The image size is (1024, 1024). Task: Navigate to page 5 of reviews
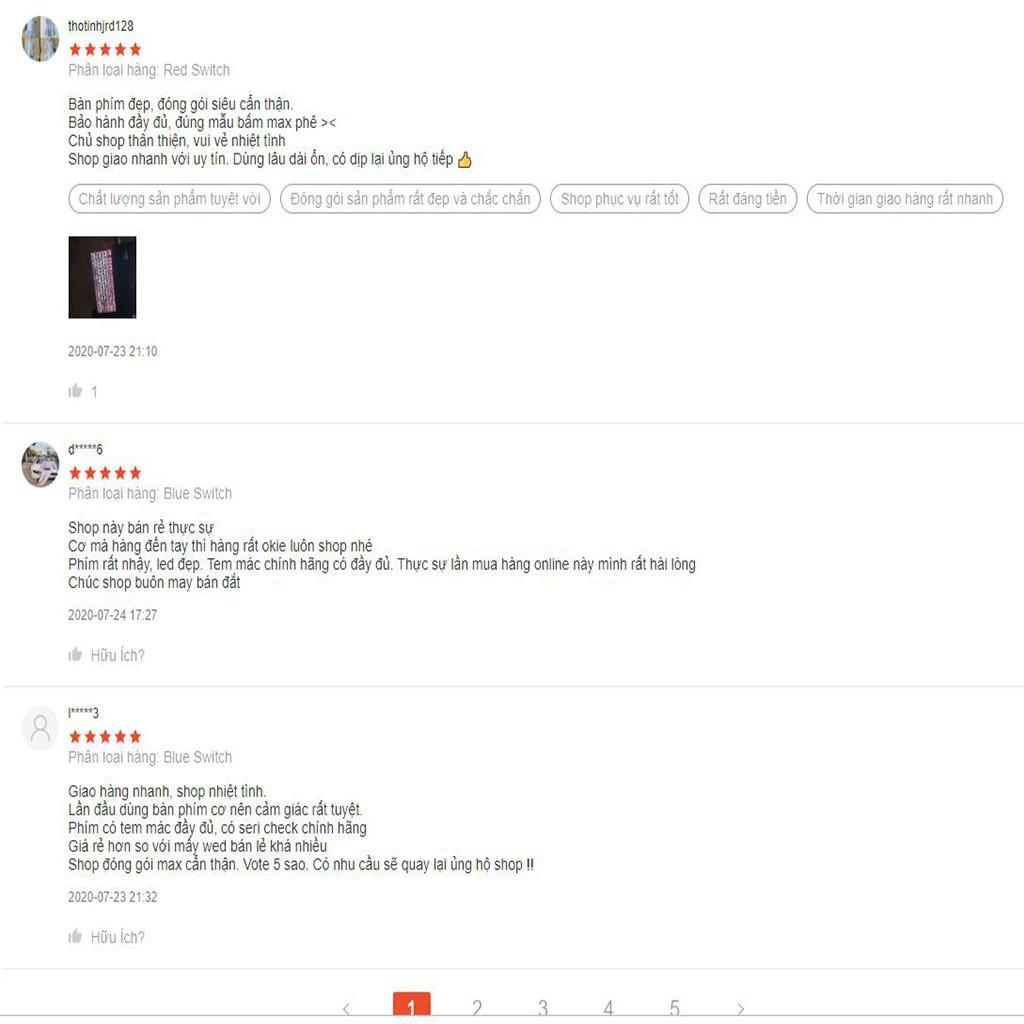click(674, 1008)
